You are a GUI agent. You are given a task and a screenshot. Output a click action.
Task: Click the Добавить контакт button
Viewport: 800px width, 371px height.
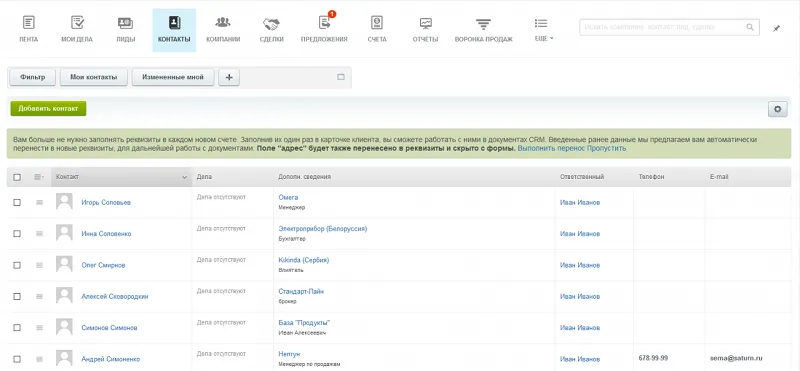pos(48,109)
